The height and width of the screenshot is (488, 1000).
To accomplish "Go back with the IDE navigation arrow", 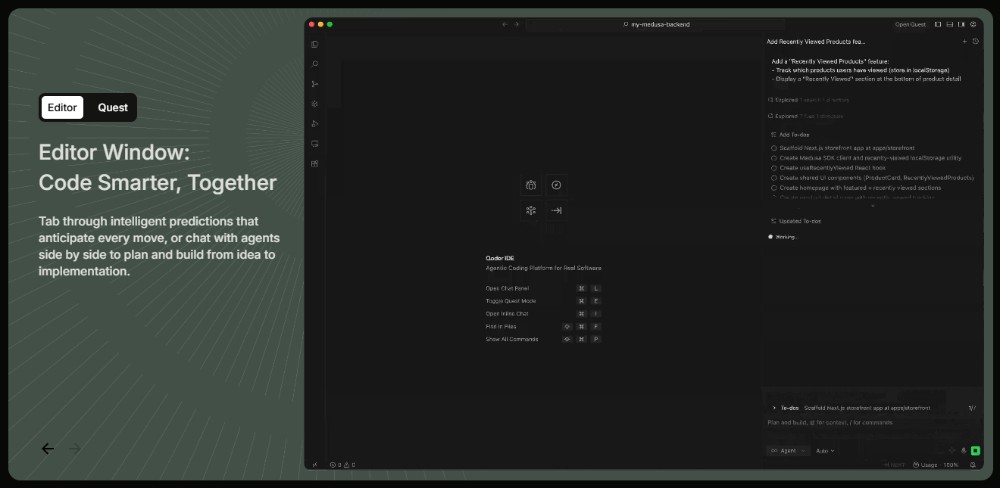I will coord(504,24).
